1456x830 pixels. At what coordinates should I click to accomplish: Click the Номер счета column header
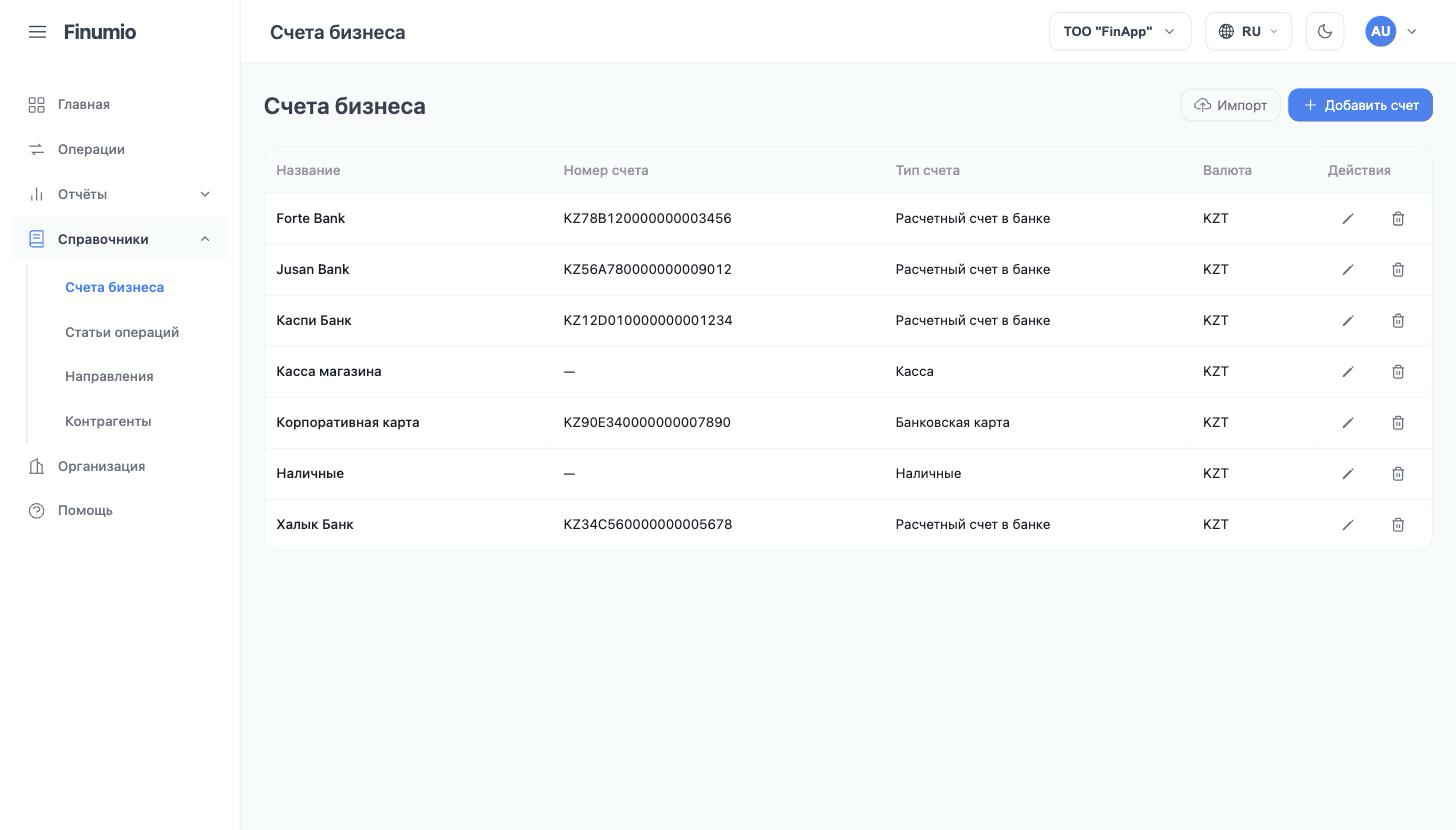point(606,171)
